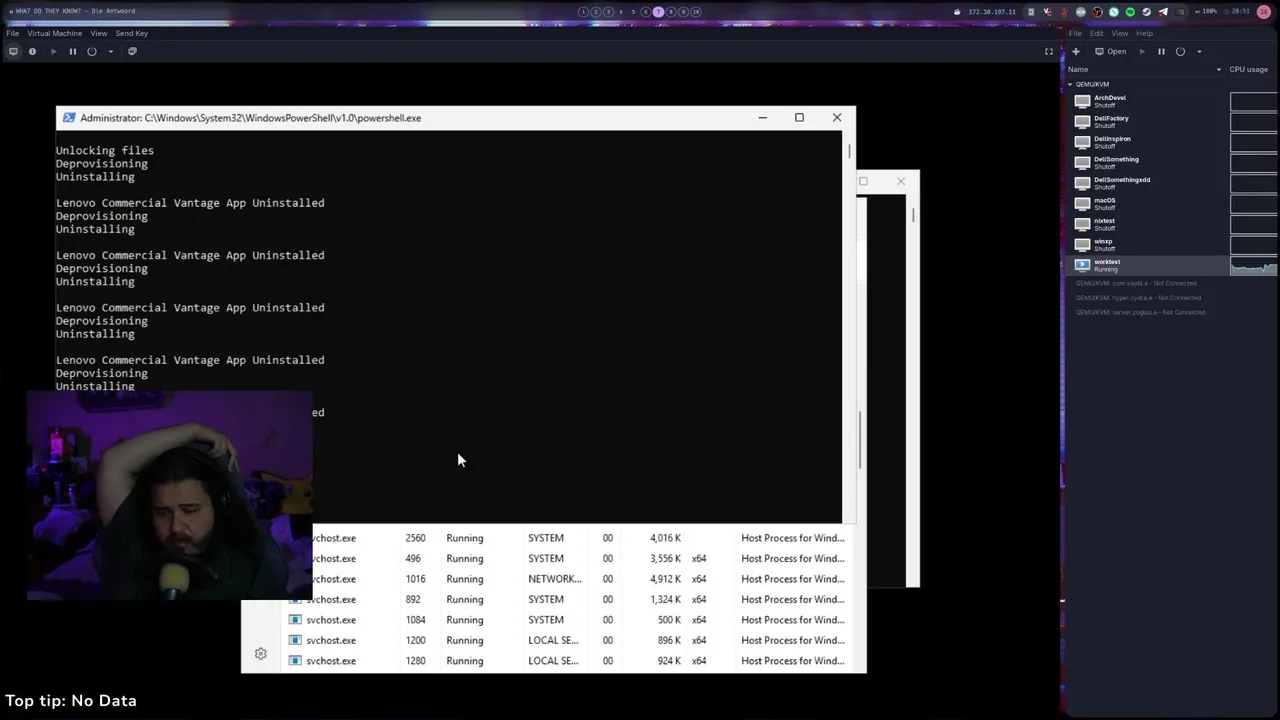Open the Edit menu in Virtual Machine Manager
The width and height of the screenshot is (1280, 720).
[1097, 33]
